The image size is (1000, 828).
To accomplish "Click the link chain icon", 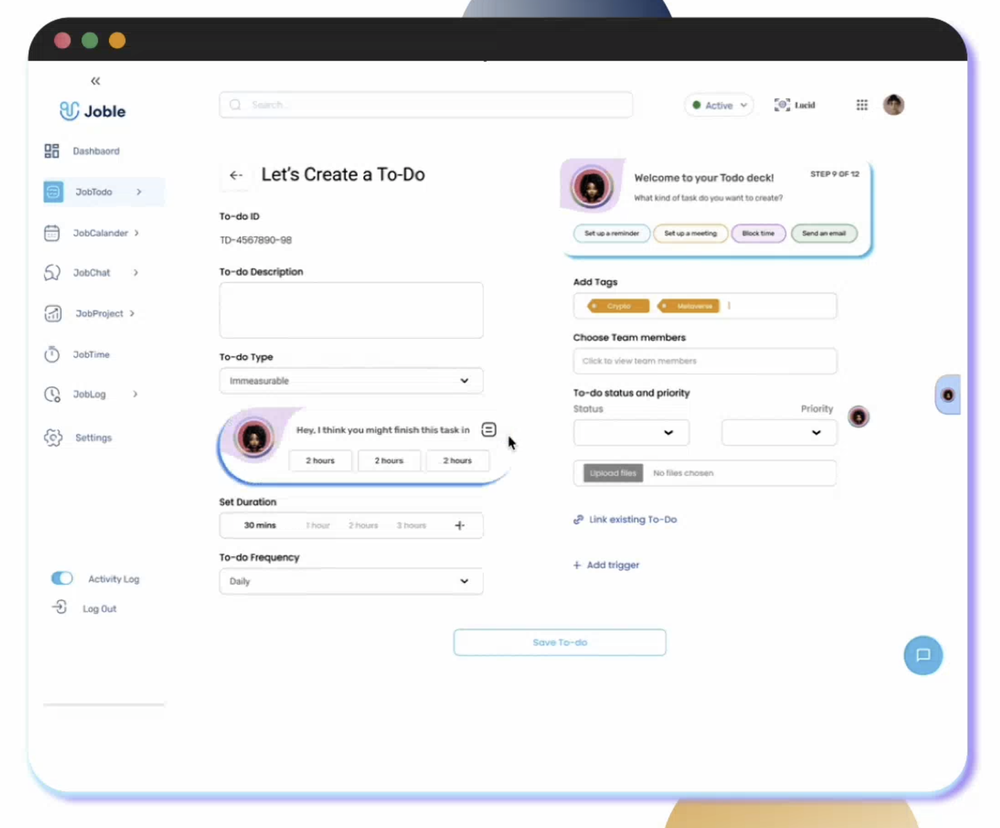I will pyautogui.click(x=578, y=519).
